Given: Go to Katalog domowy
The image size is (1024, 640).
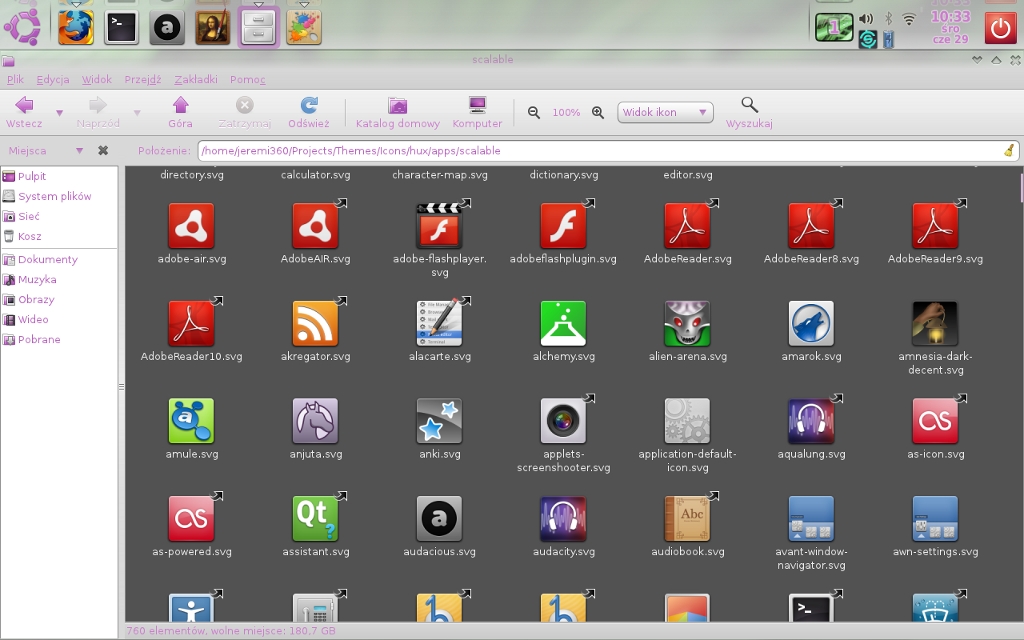Looking at the screenshot, I should (x=398, y=112).
